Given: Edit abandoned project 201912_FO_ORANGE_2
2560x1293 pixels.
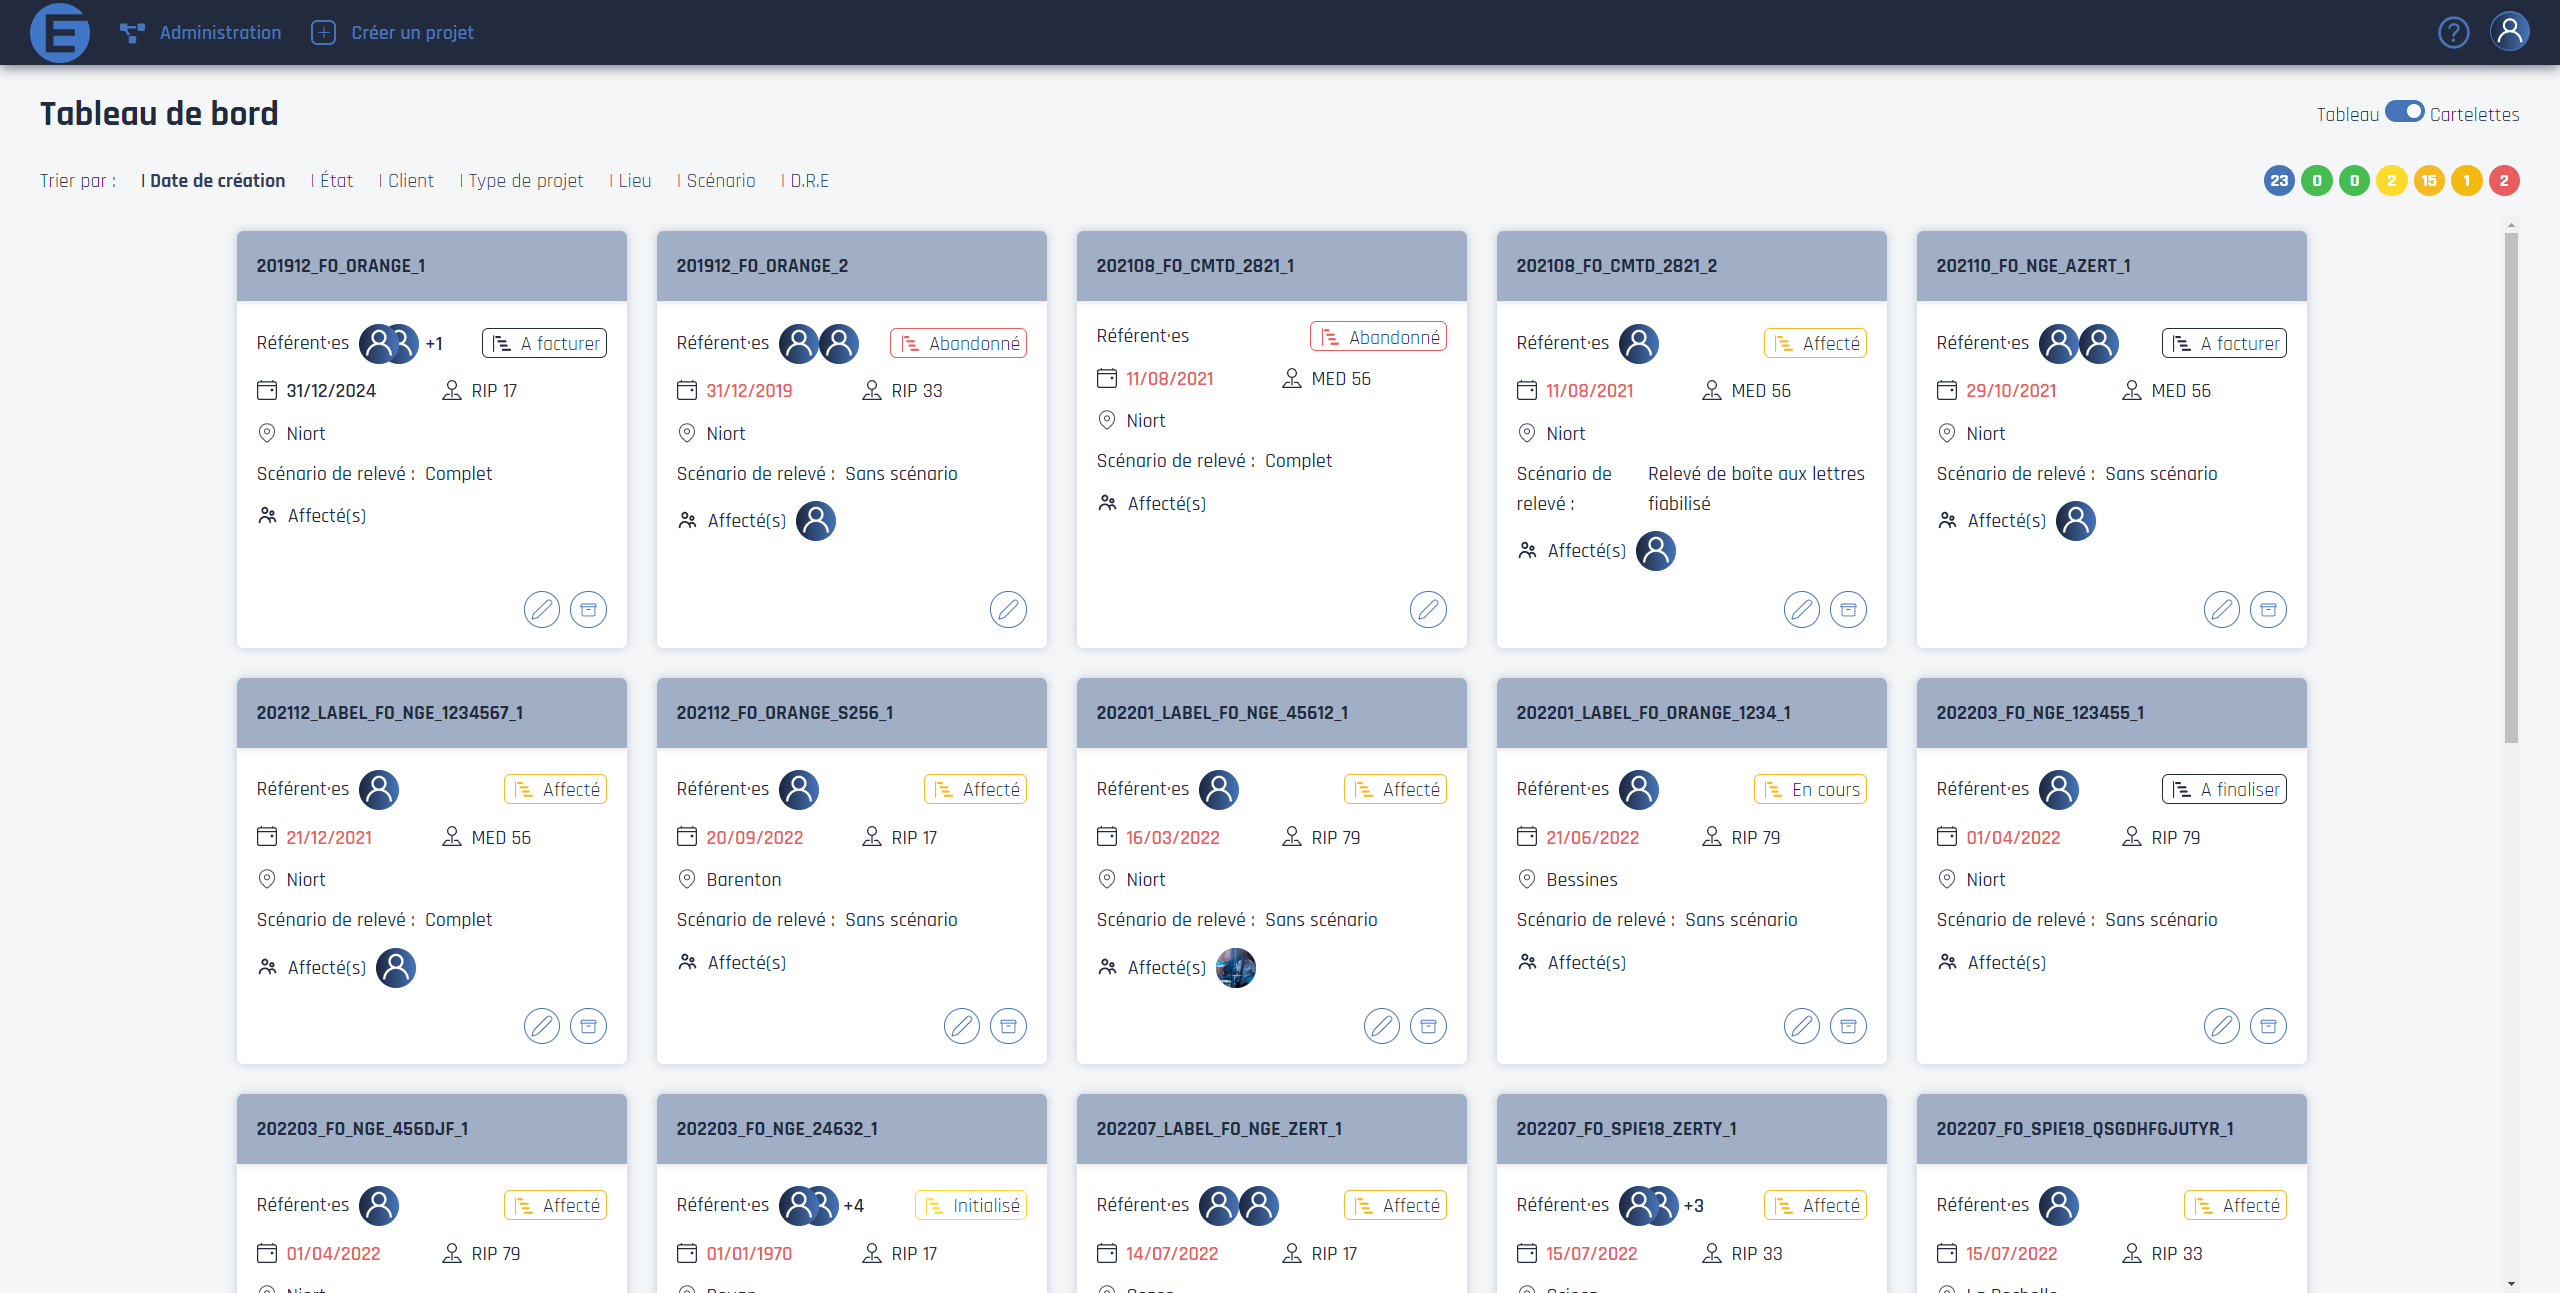Looking at the screenshot, I should 1008,609.
